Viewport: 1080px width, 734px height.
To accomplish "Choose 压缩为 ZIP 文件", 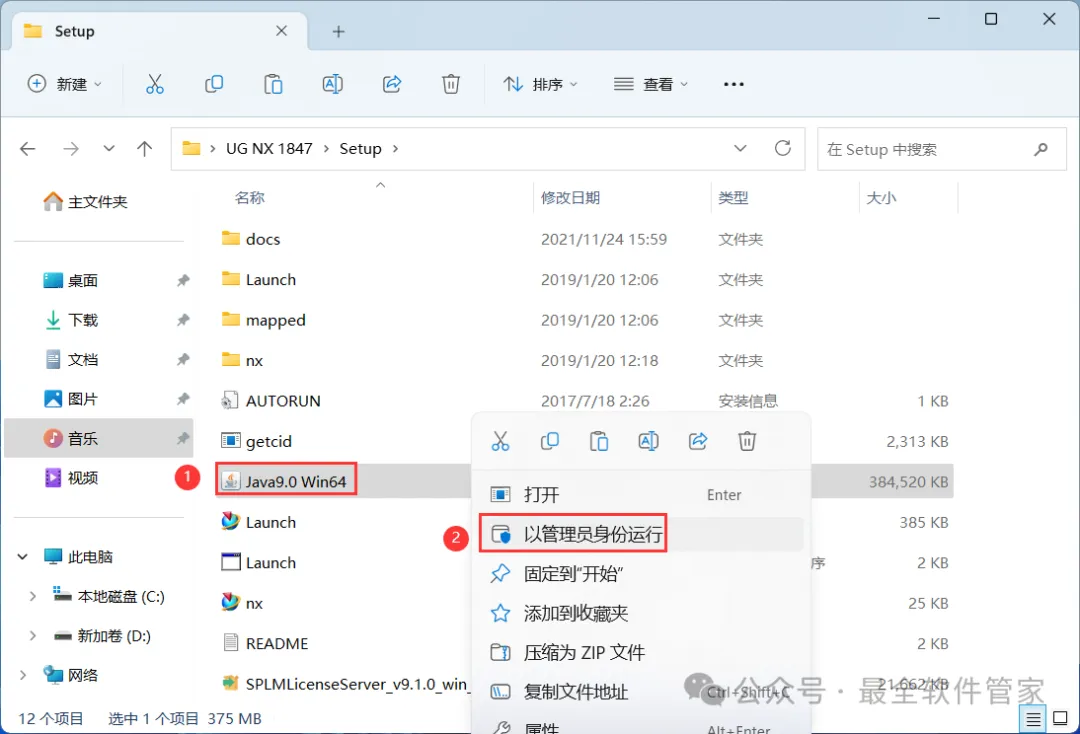I will 641,652.
